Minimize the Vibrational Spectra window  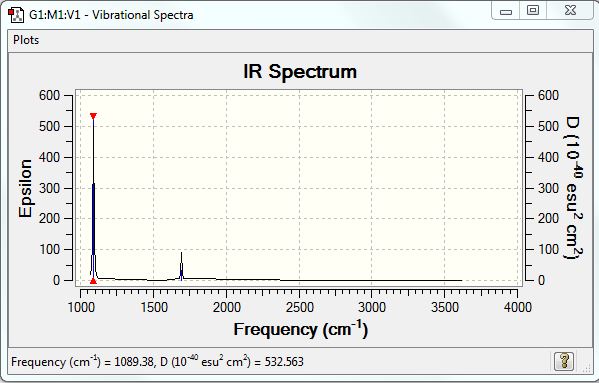pos(506,11)
